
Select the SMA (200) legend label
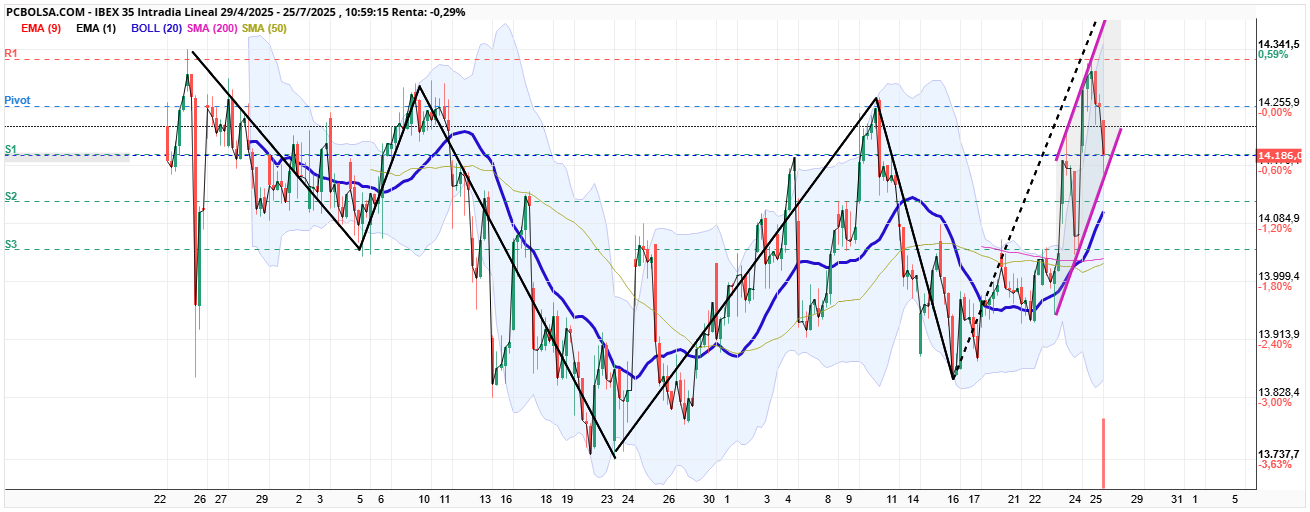click(212, 28)
